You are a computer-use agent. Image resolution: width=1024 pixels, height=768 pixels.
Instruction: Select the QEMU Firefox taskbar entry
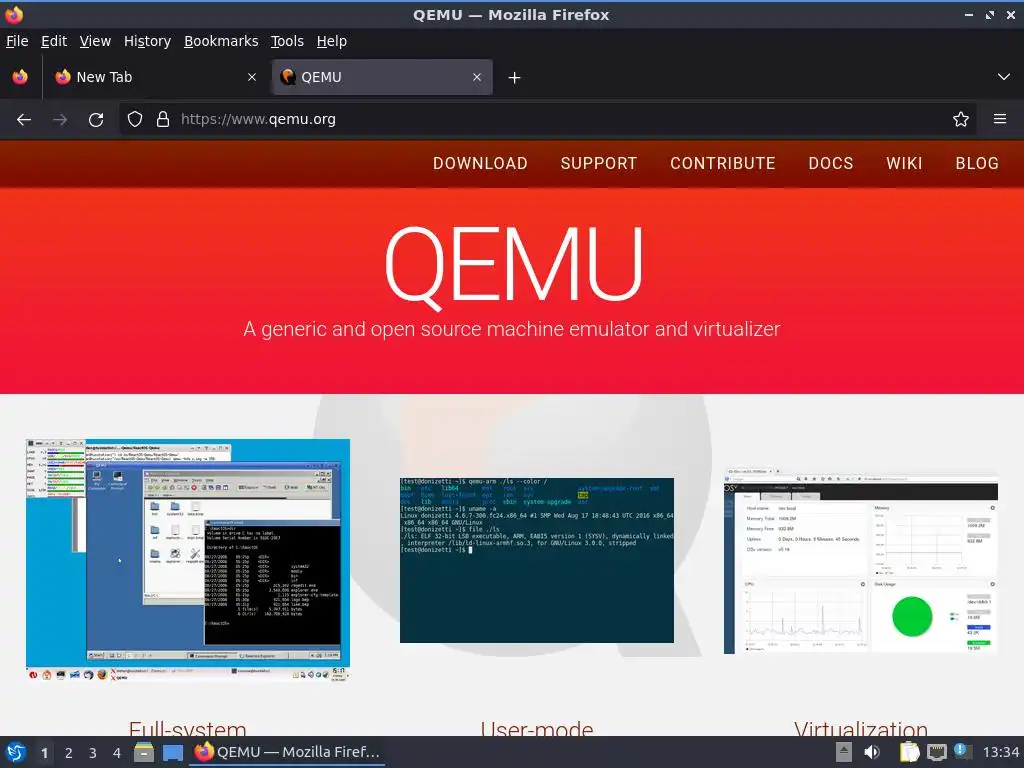point(287,752)
